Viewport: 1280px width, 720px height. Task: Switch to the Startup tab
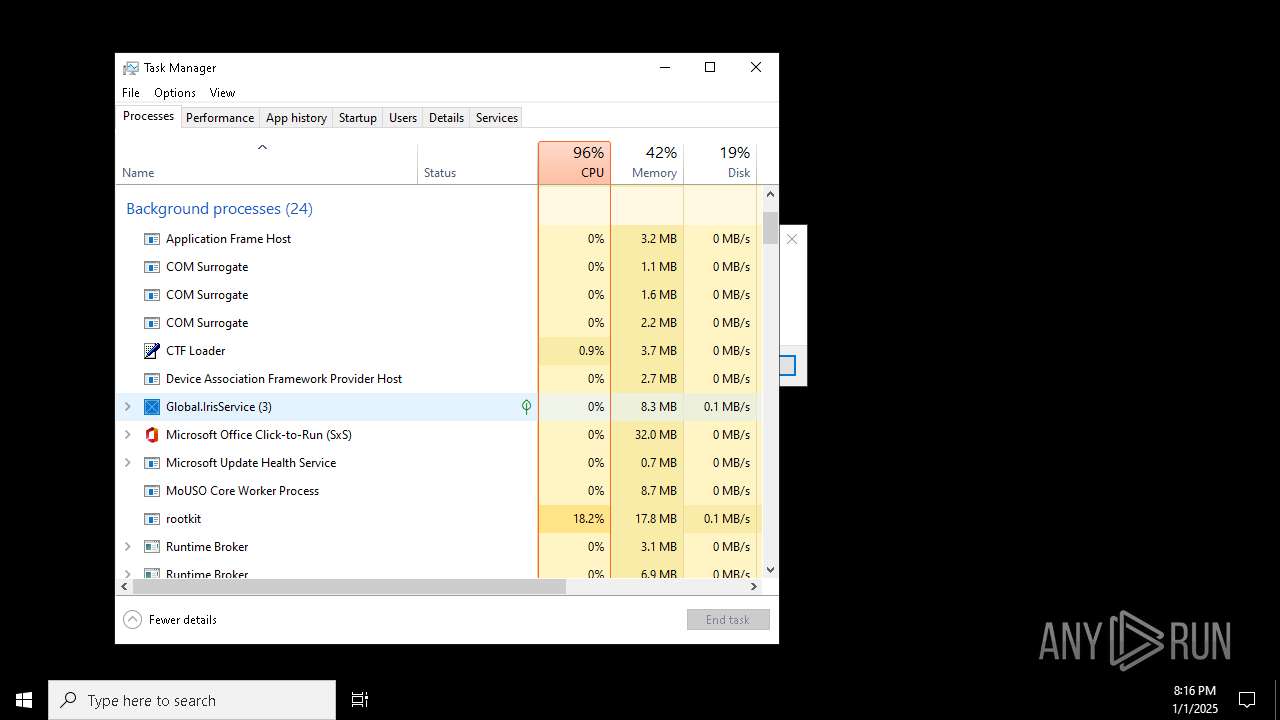[x=357, y=118]
